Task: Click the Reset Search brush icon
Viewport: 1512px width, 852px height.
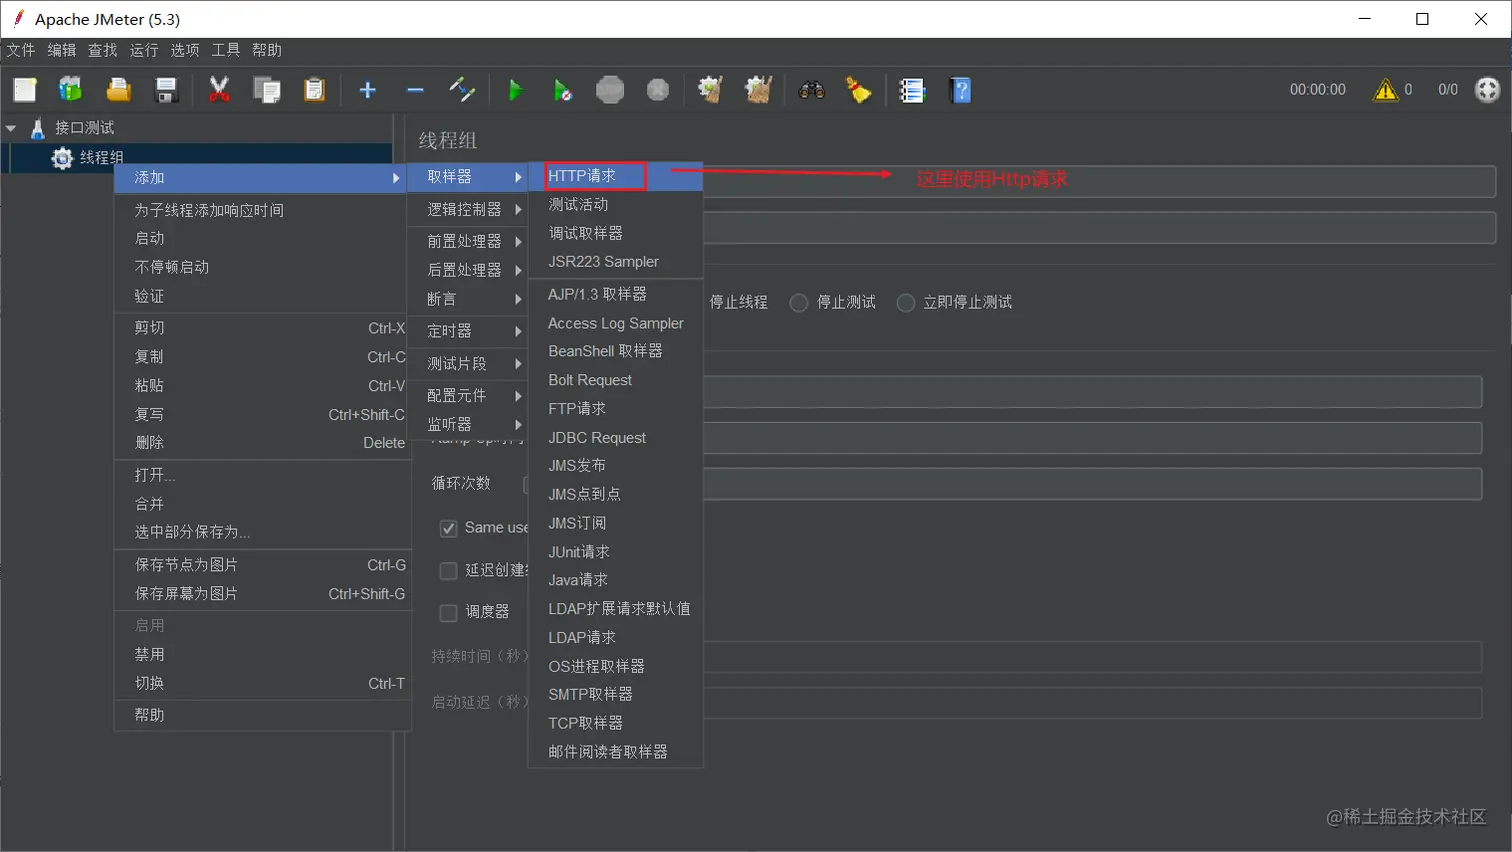Action: (x=859, y=90)
